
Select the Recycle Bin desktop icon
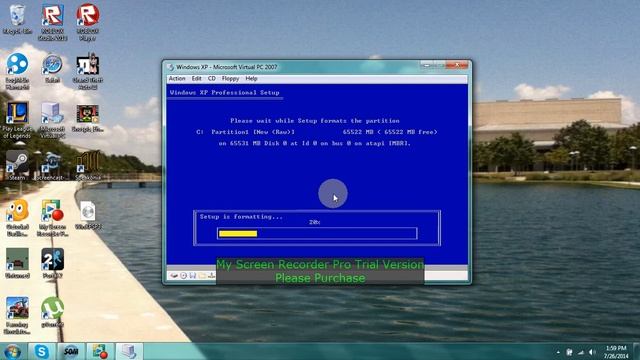tap(17, 20)
